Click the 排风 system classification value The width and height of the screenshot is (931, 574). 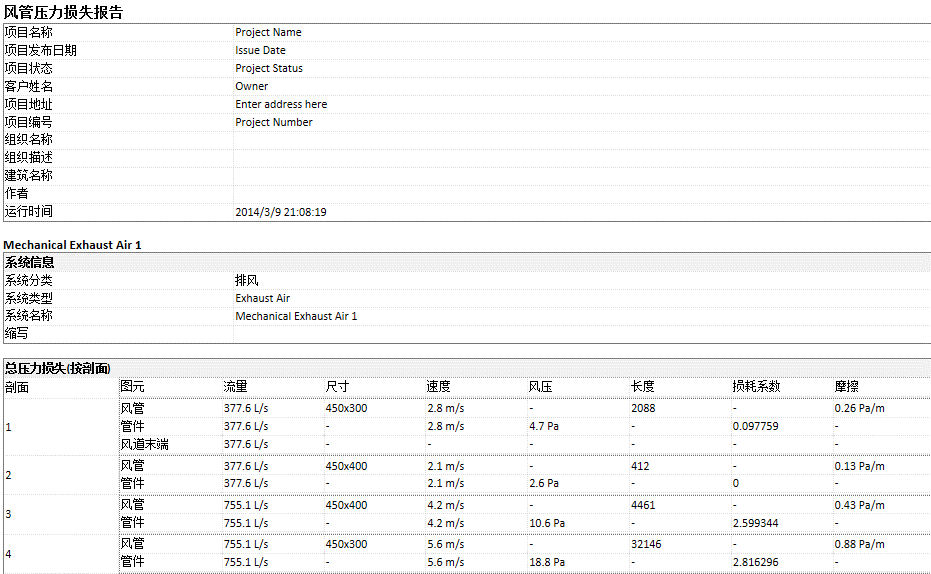(247, 280)
